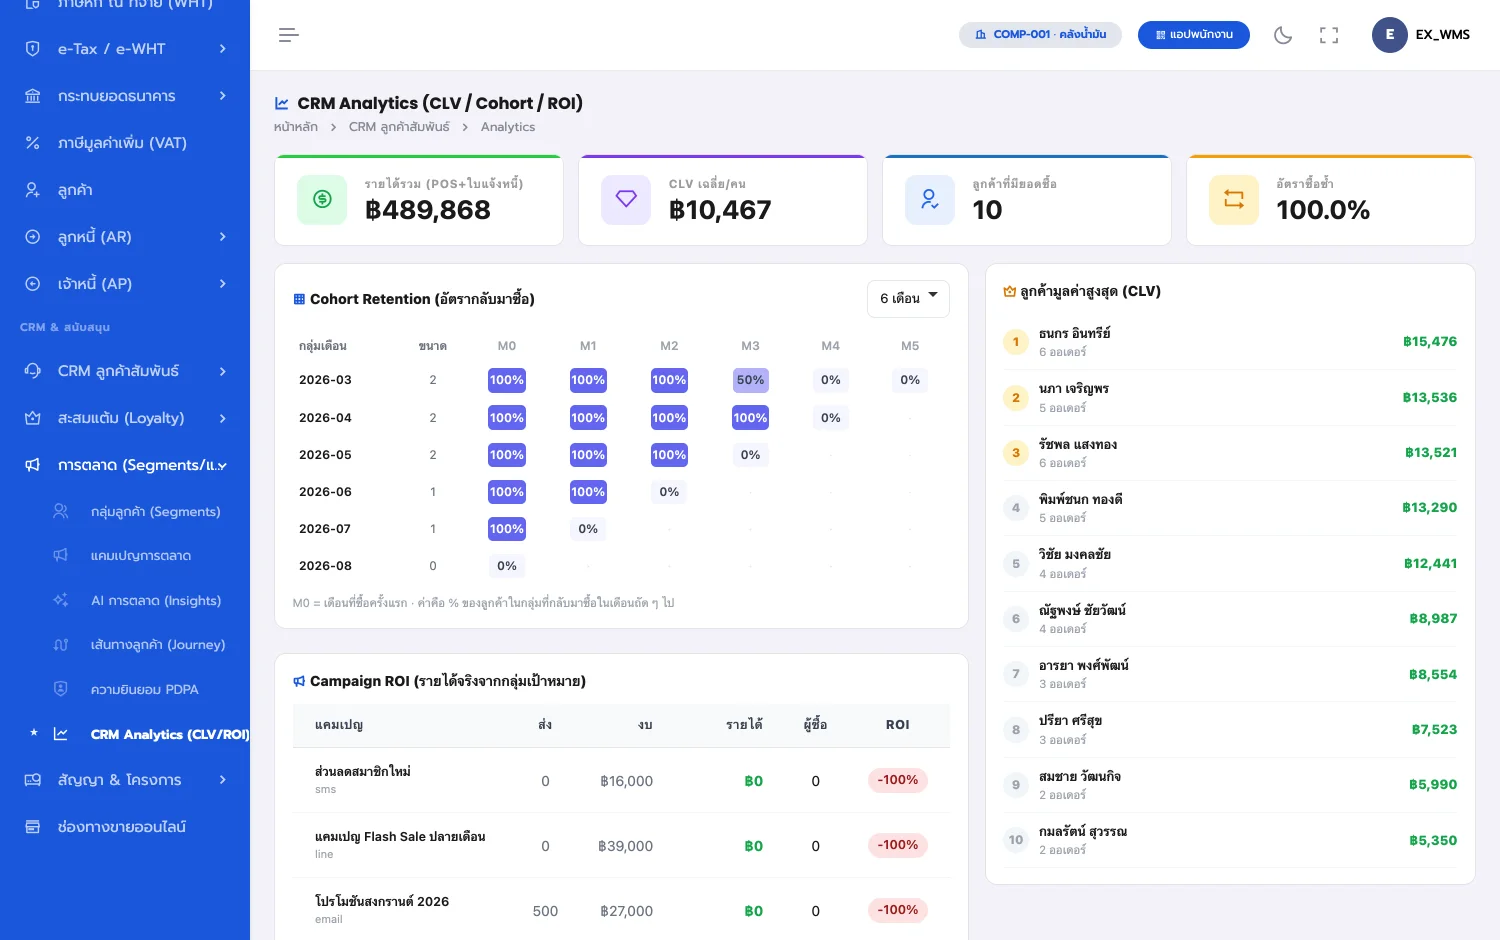The width and height of the screenshot is (1500, 940).
Task: Click the VAT percent icon in sidebar
Action: point(32,143)
